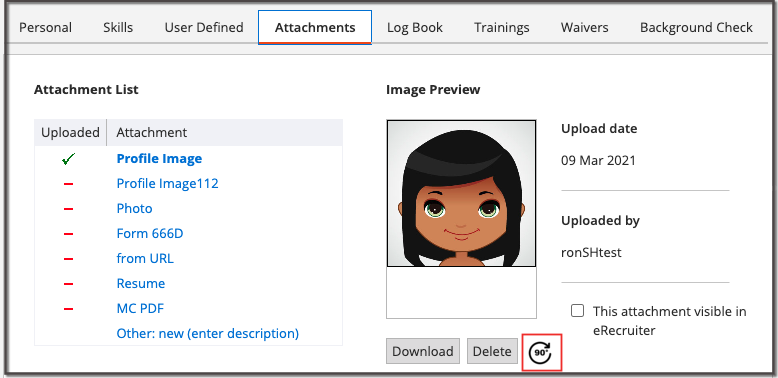Image resolution: width=778 pixels, height=378 pixels.
Task: Switch to the Personal tab
Action: tap(45, 27)
